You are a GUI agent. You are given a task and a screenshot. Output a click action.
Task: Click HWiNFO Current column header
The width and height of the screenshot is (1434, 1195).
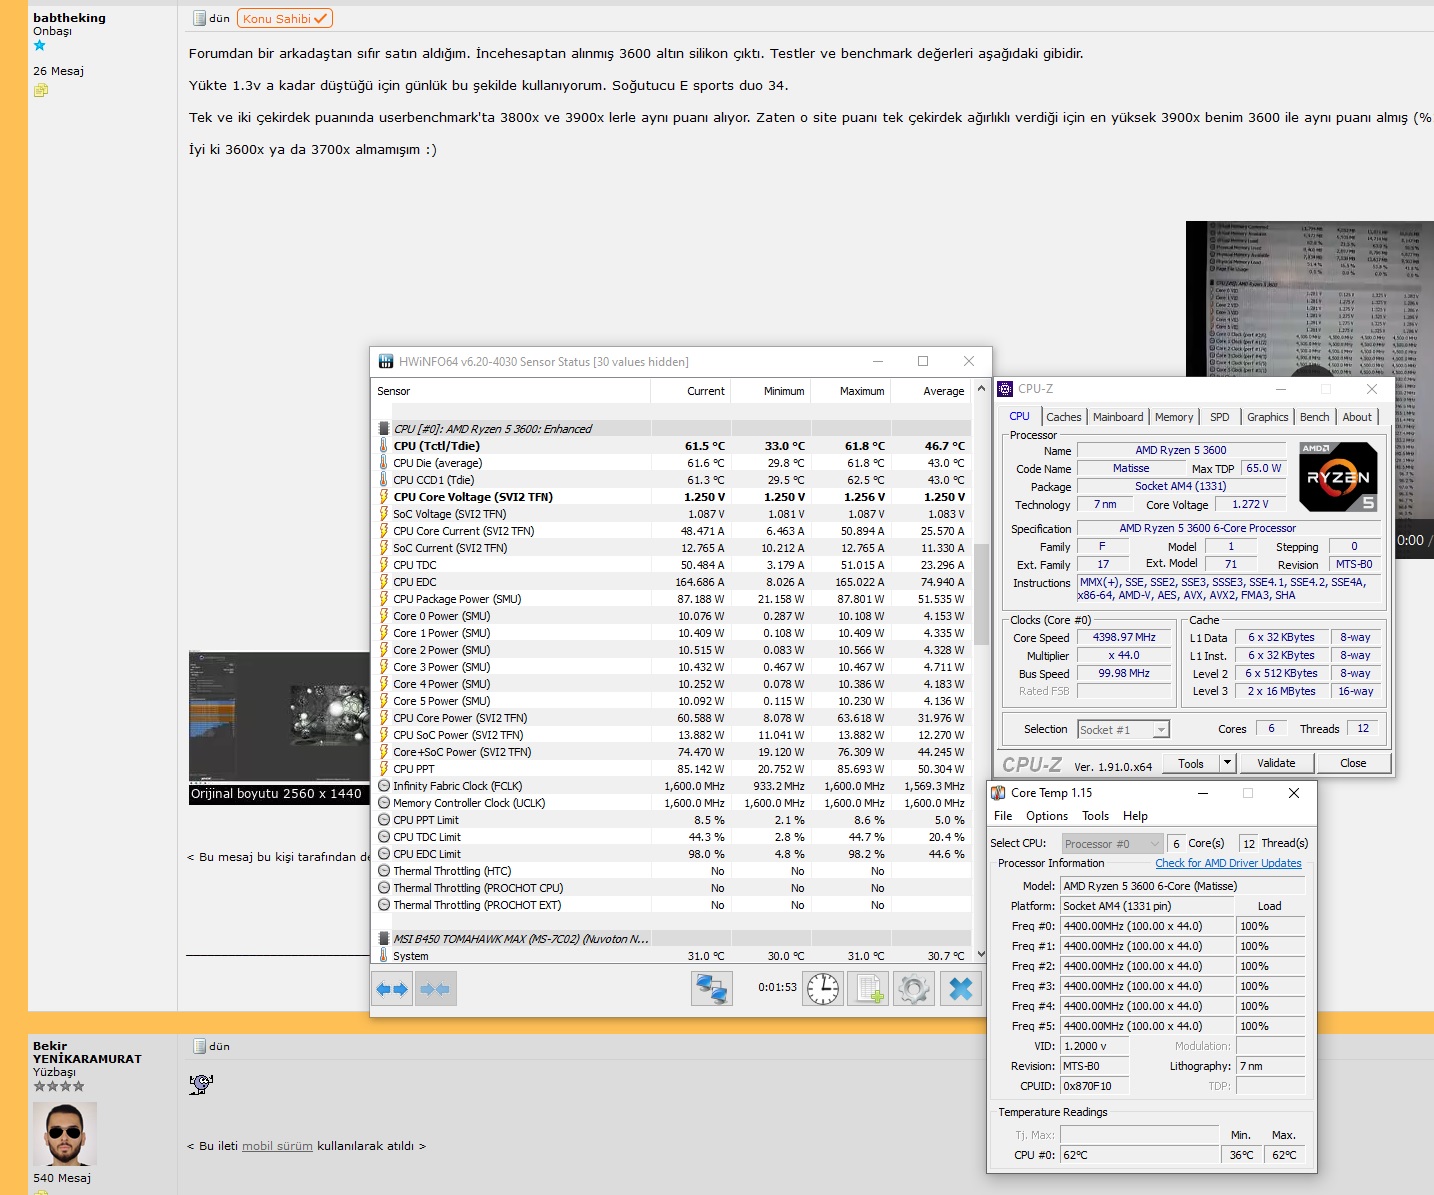[691, 391]
